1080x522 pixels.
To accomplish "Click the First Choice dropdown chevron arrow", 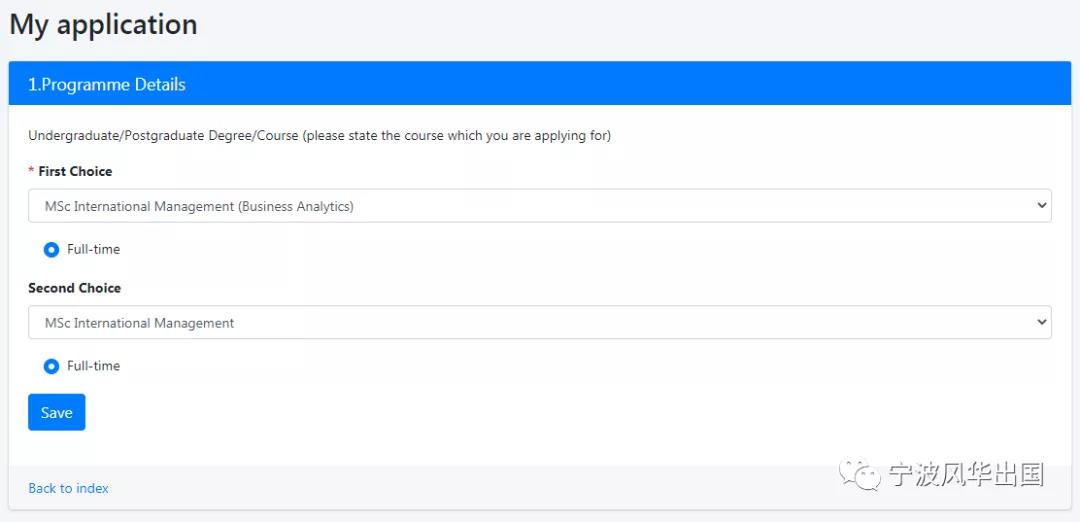I will [x=1041, y=205].
